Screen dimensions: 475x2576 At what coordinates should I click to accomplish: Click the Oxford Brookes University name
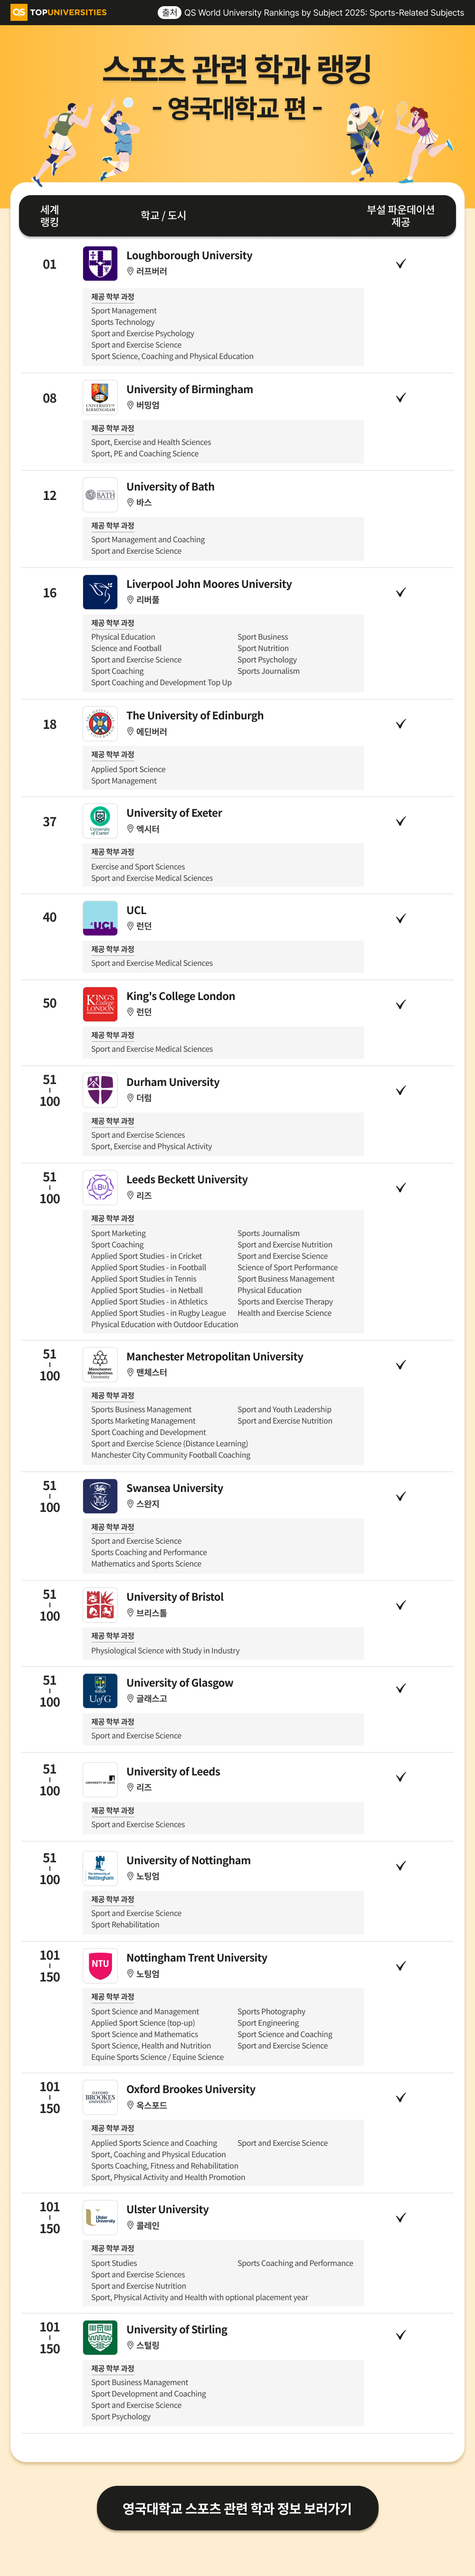[191, 2089]
